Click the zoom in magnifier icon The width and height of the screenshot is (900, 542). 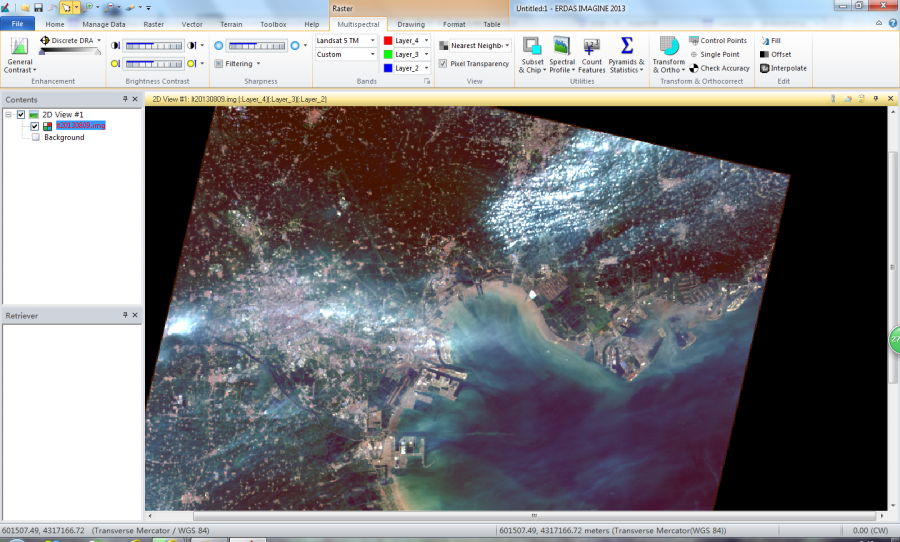tap(89, 7)
